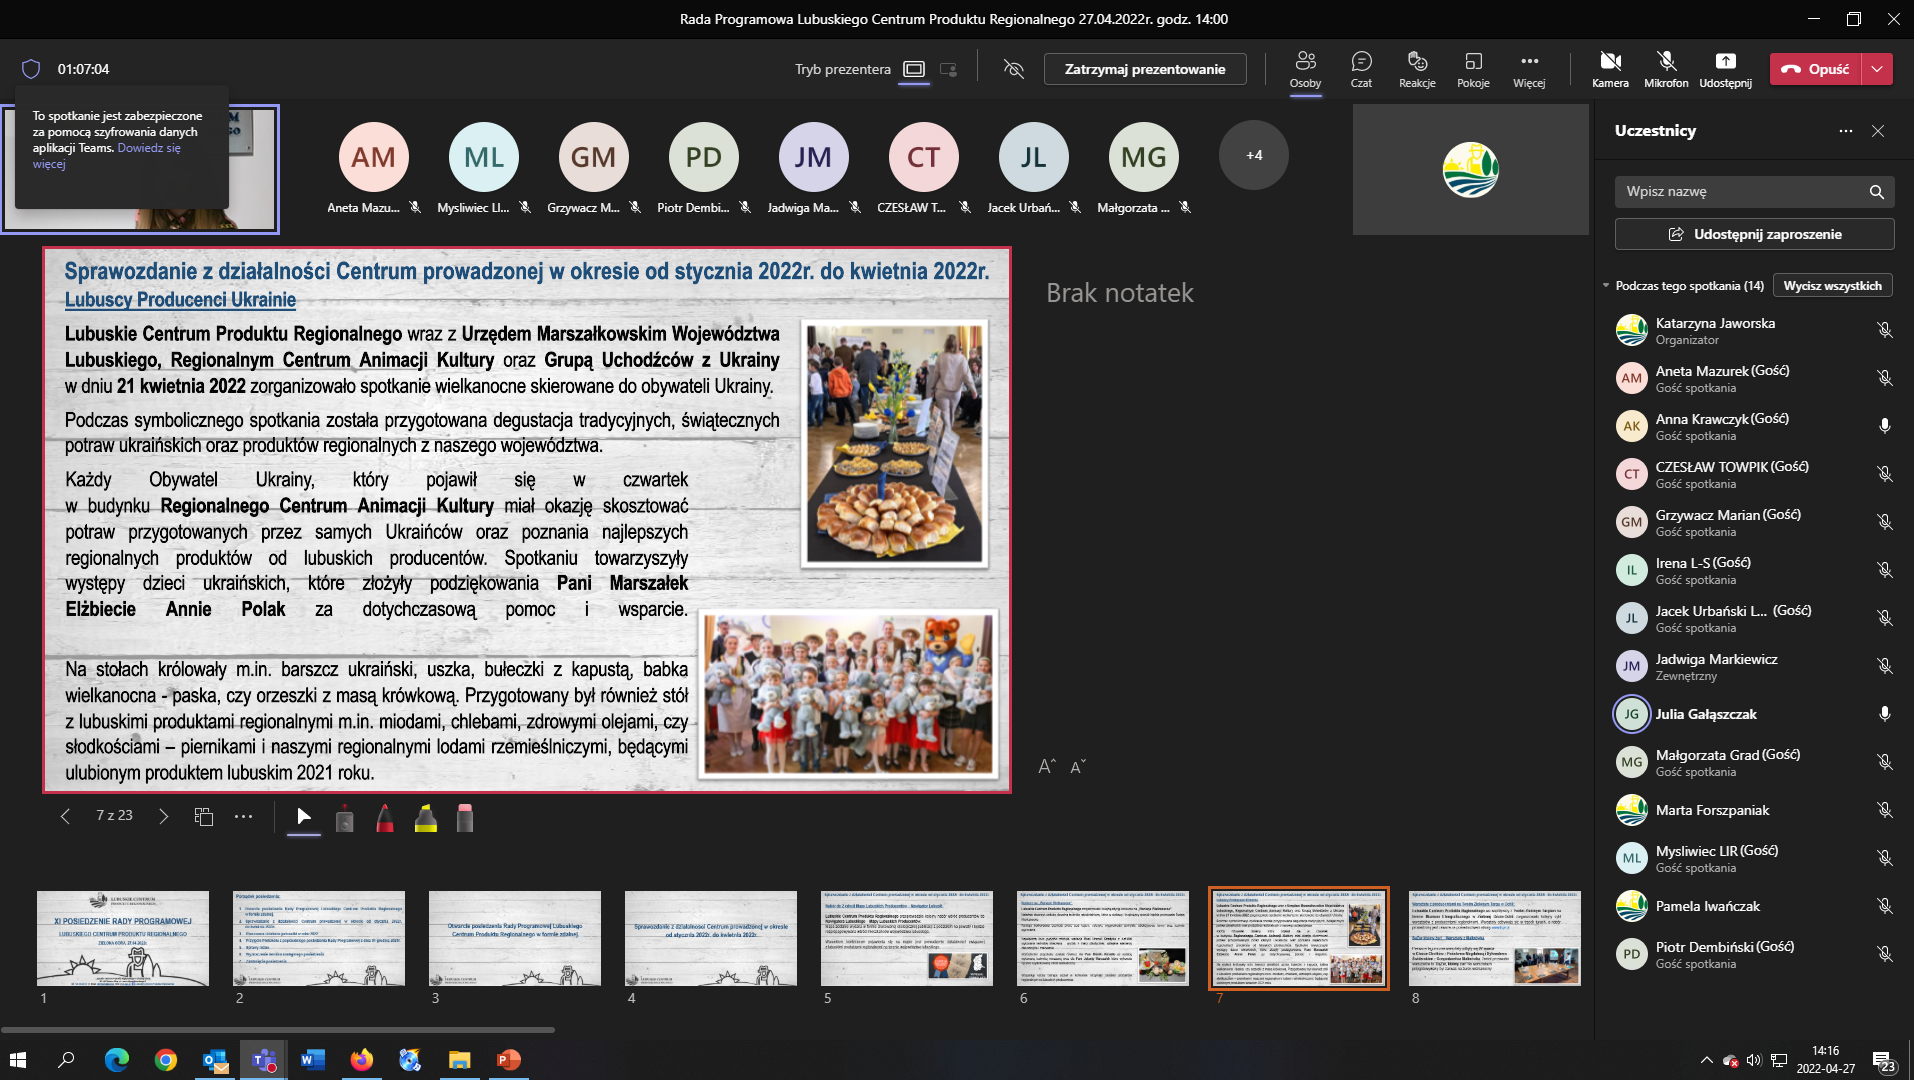The image size is (1914, 1080).
Task: Open the Więcej menu in toolbar
Action: [1529, 69]
